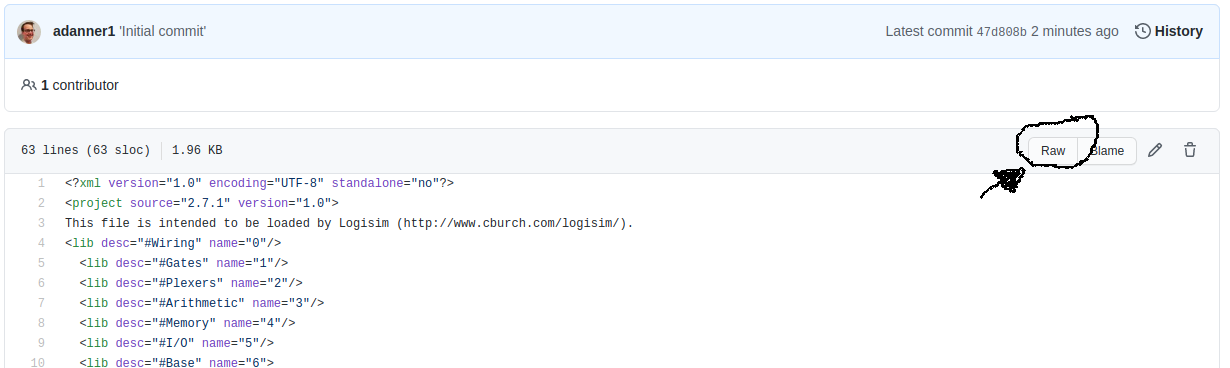Select line number 9

click(41, 343)
